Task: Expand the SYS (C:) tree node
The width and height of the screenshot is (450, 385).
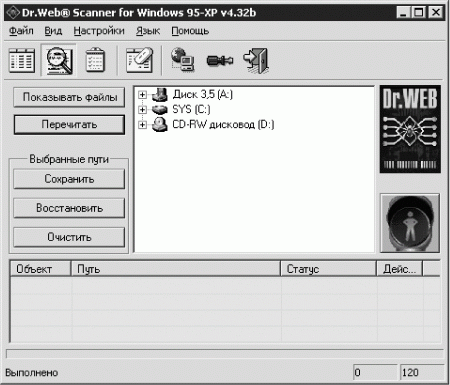Action: [142, 109]
